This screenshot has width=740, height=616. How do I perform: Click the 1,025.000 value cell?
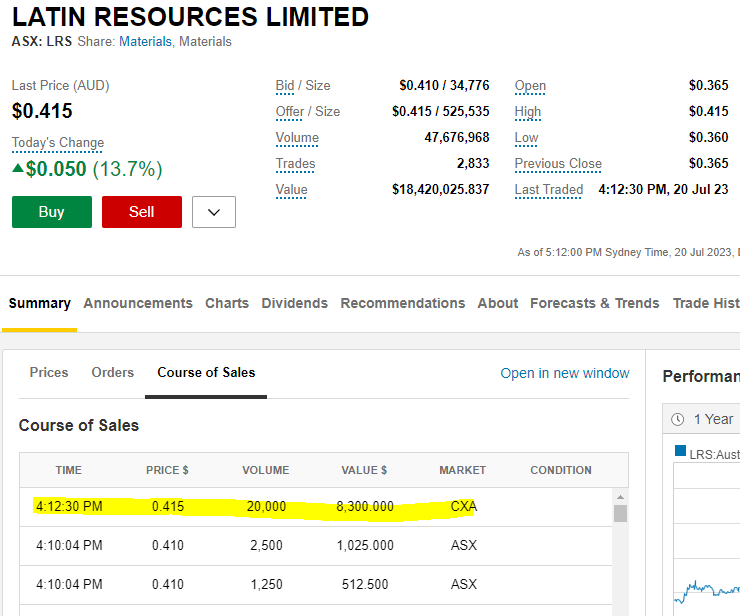(x=365, y=545)
